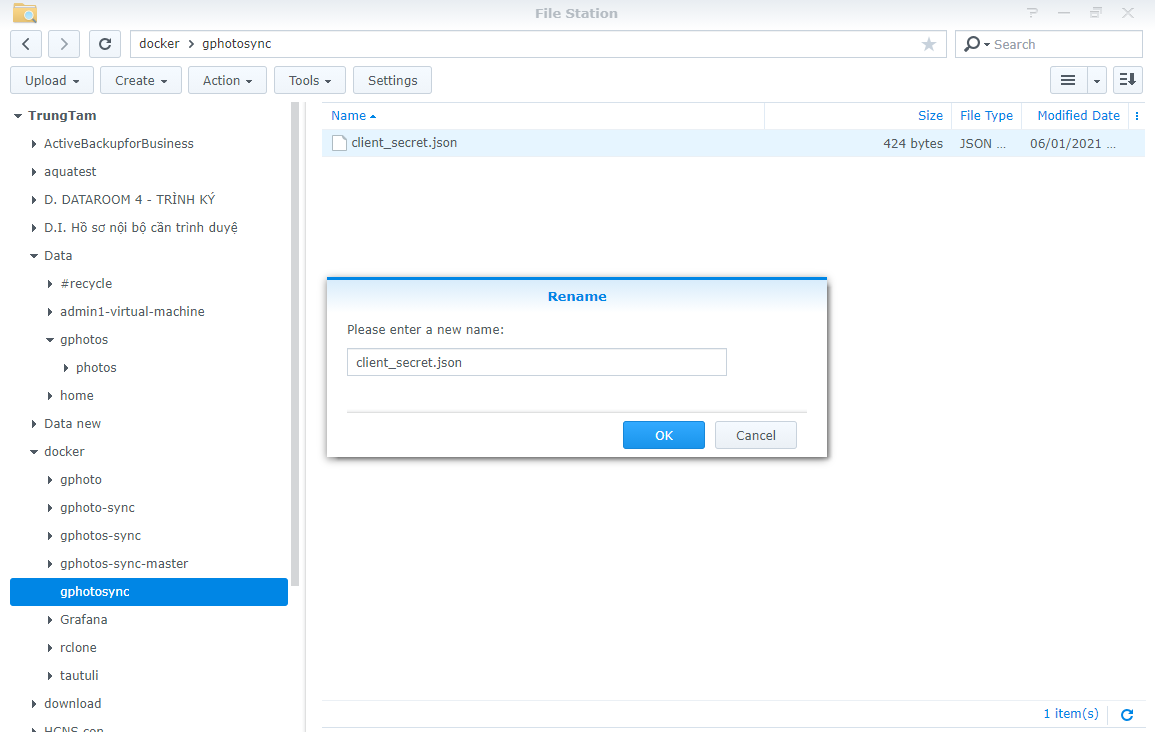The width and height of the screenshot is (1155, 732).
Task: Click the refresh icon in status bar
Action: tap(1127, 714)
